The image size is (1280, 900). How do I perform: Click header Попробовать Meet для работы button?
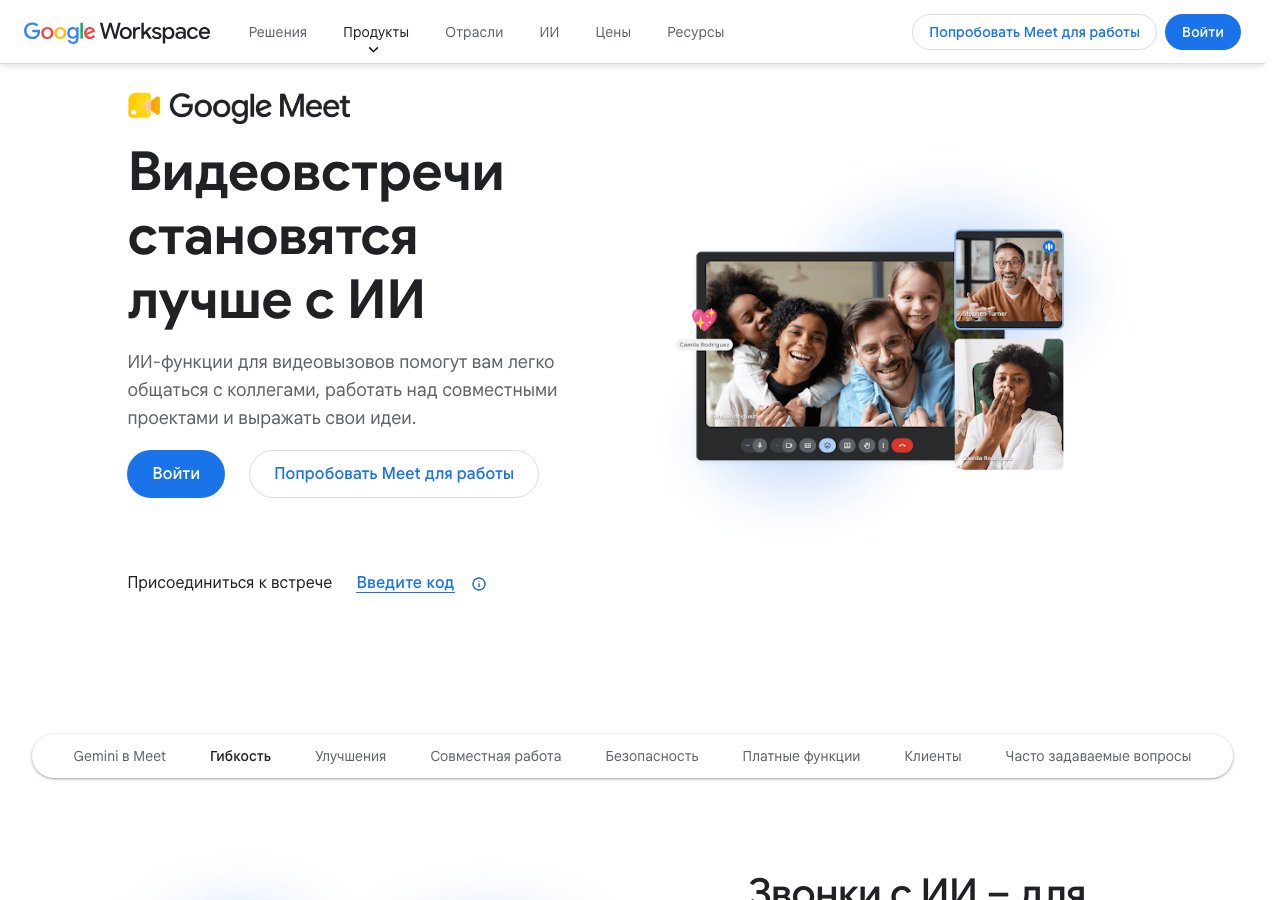click(1034, 32)
